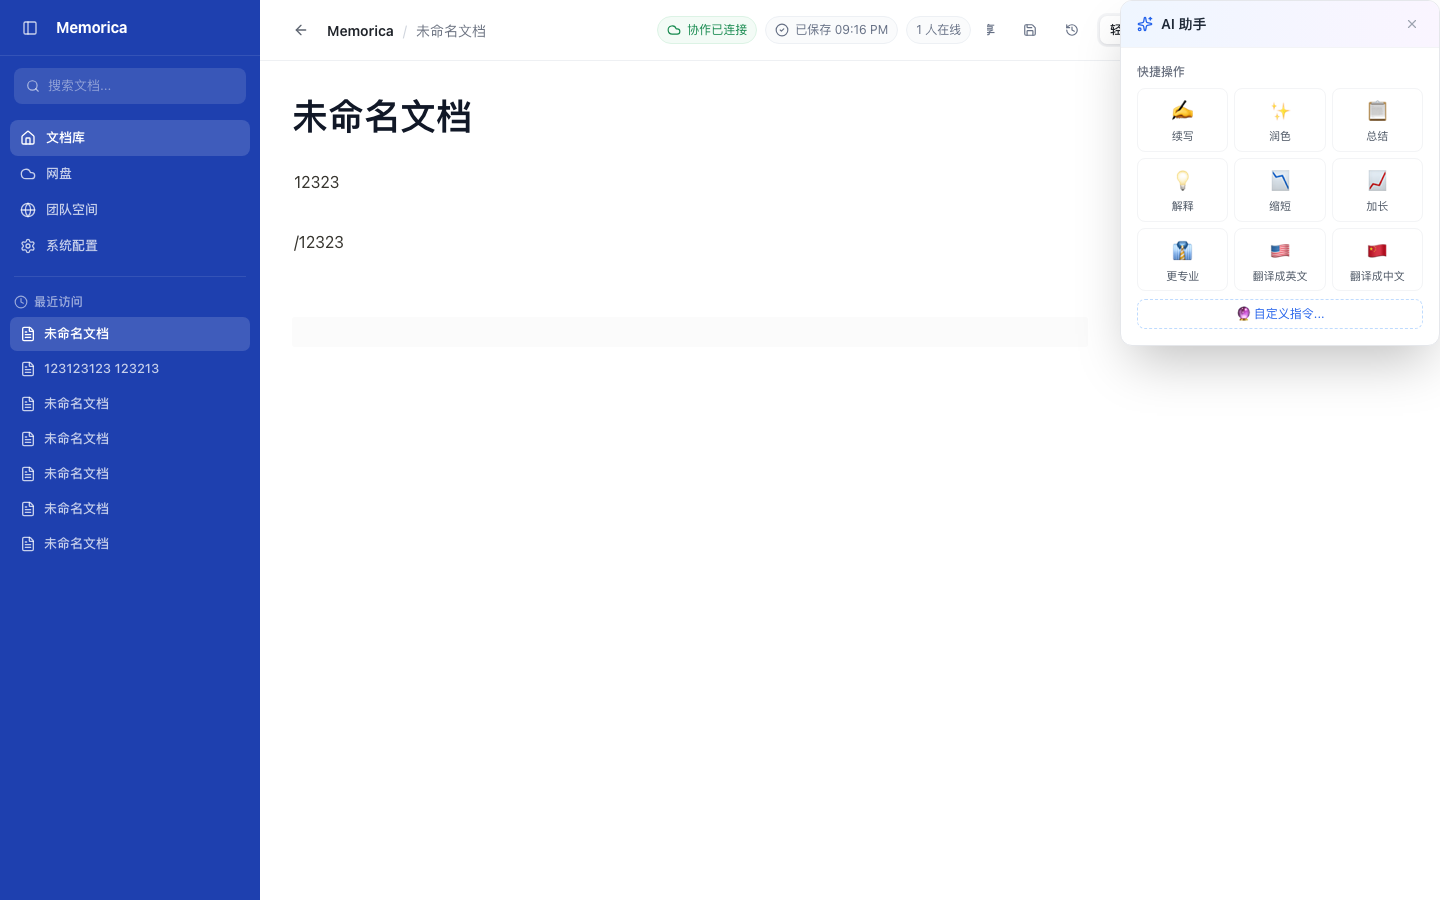Select the 加长 quick action
The image size is (1440, 900).
point(1377,190)
